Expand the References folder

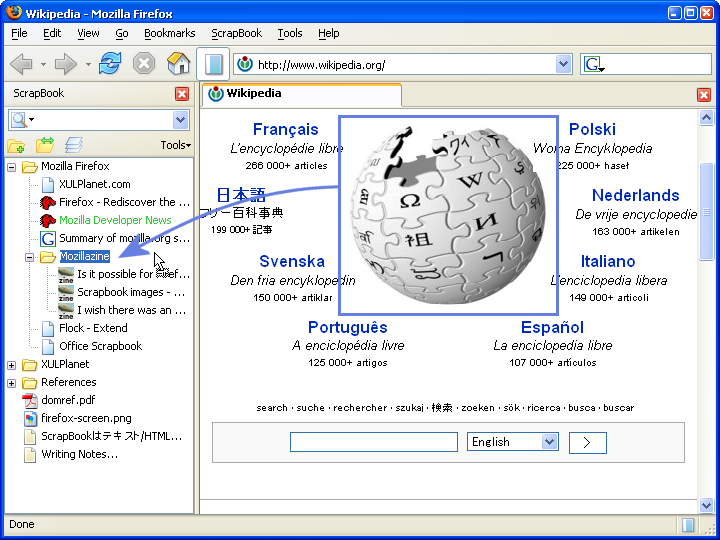click(x=11, y=383)
